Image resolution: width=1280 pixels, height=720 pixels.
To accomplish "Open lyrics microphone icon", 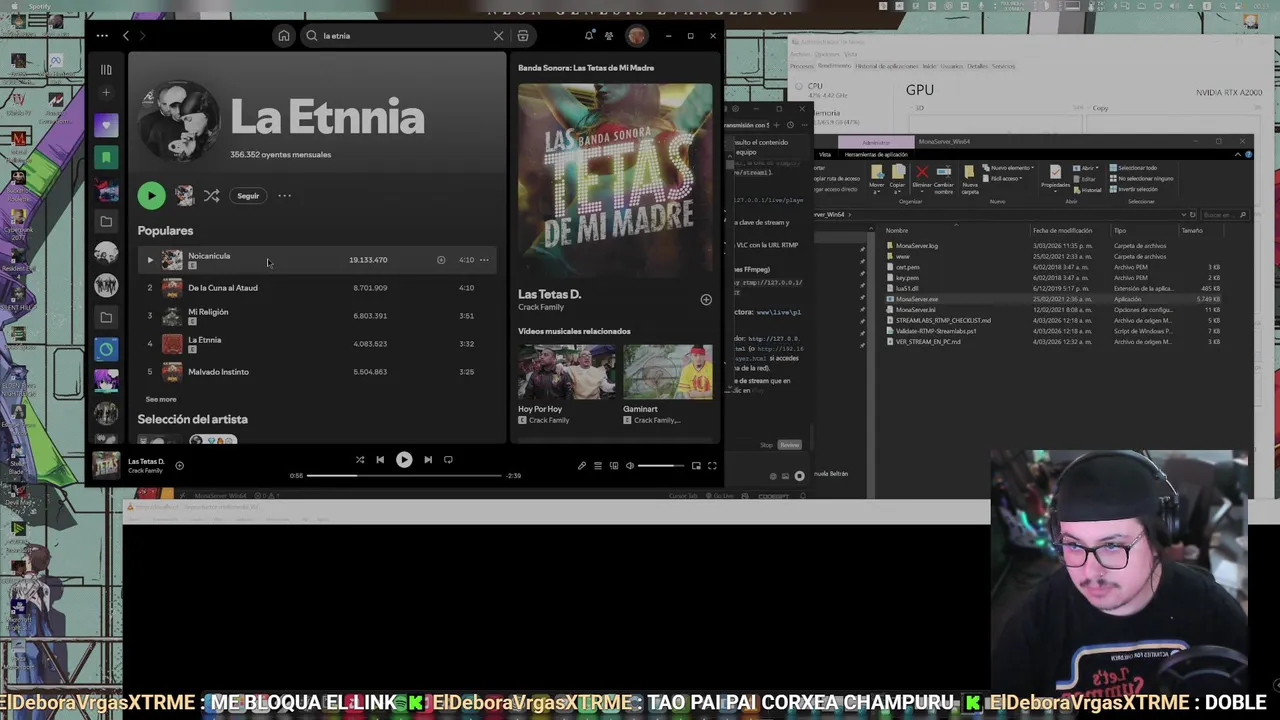I will pos(582,466).
